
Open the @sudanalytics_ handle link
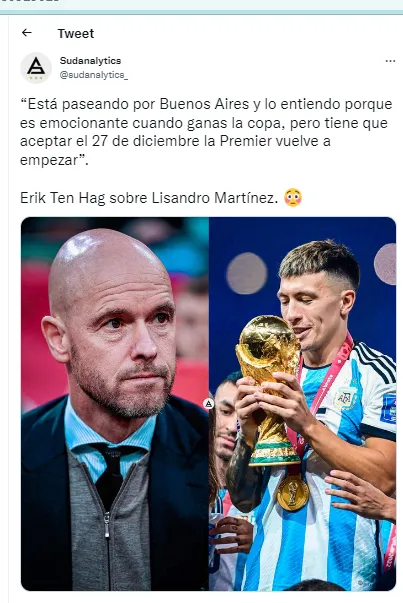93,75
